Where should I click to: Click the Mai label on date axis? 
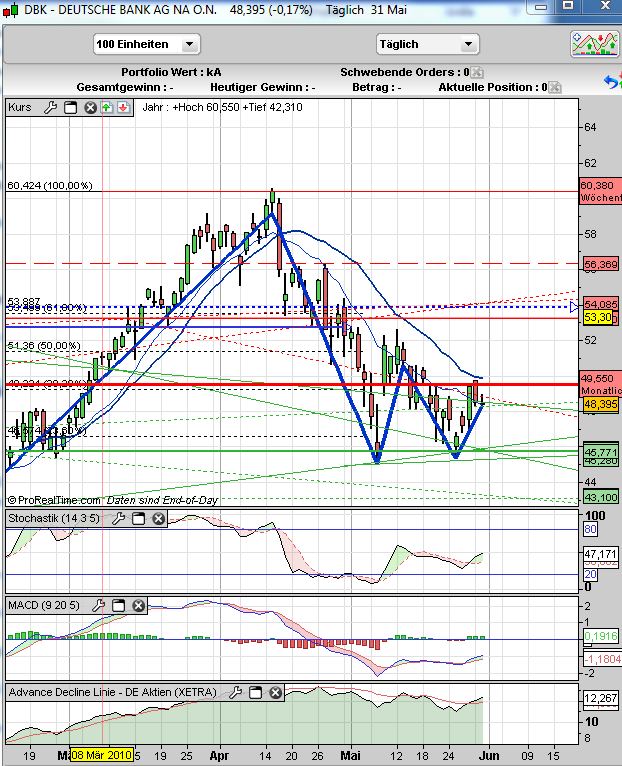tap(350, 756)
